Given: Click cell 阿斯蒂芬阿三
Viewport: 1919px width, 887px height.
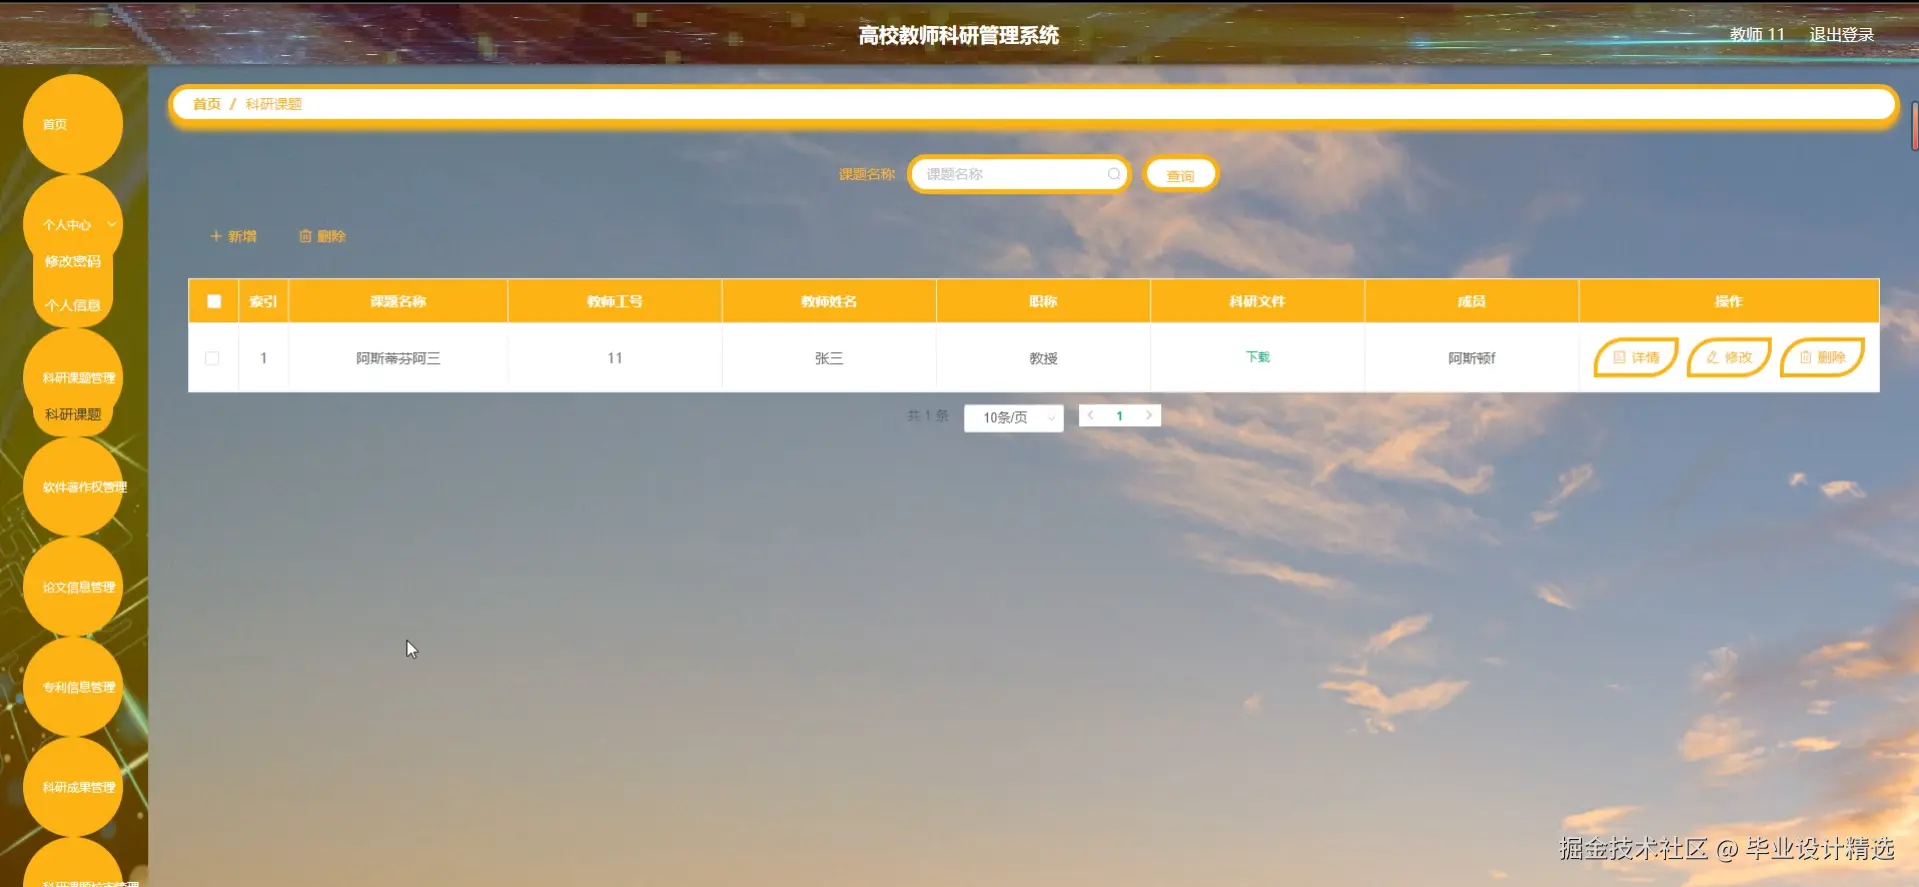Looking at the screenshot, I should [x=398, y=358].
